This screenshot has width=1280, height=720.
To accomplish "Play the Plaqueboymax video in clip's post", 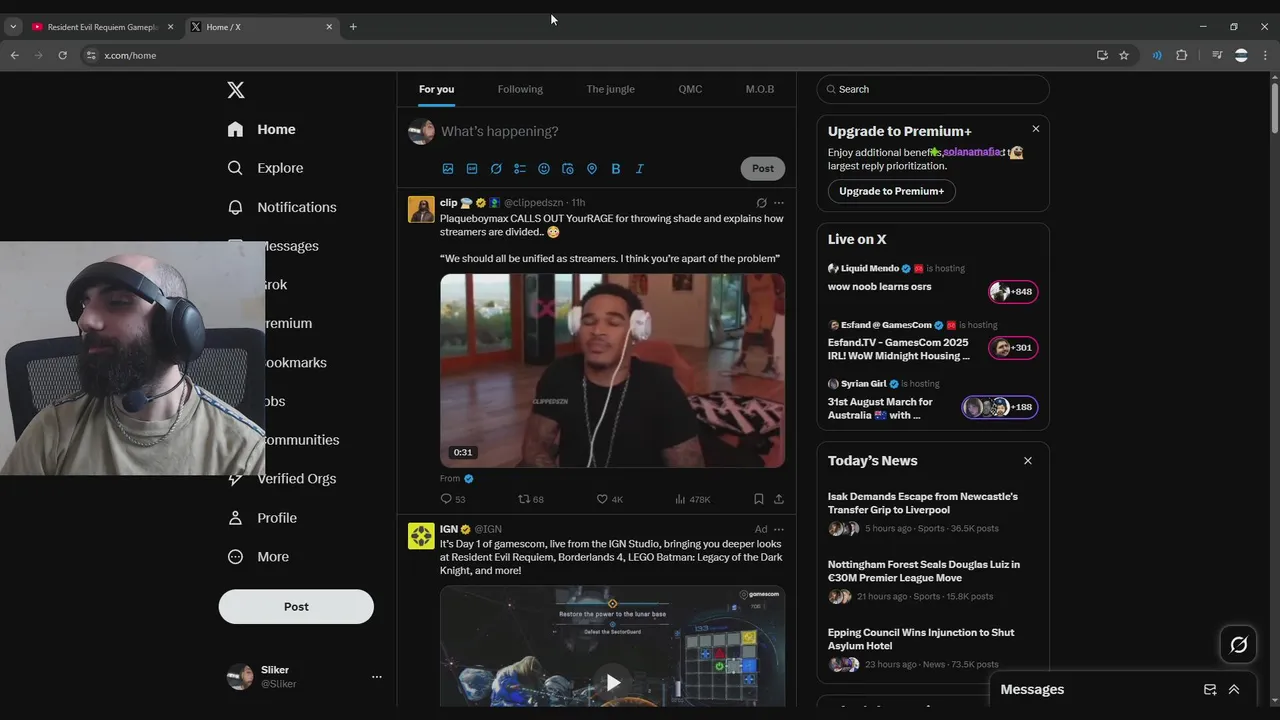I will pos(612,370).
